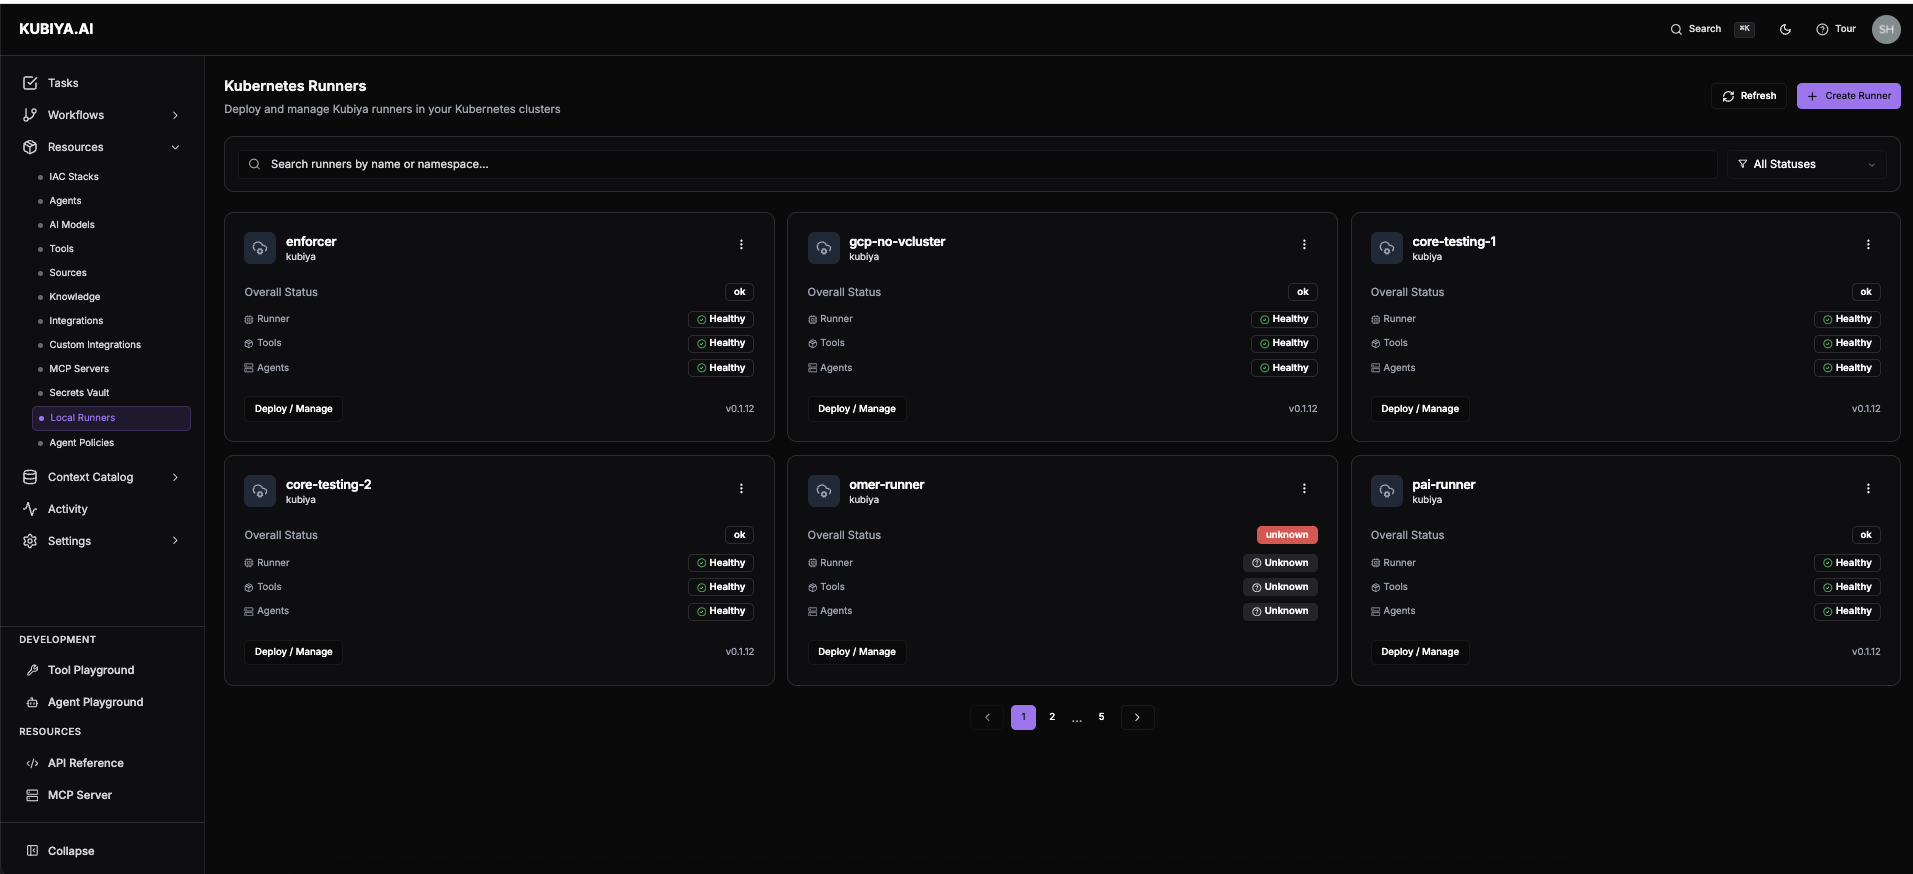Open the enforcer runner options menu
The image size is (1913, 874).
pos(741,245)
